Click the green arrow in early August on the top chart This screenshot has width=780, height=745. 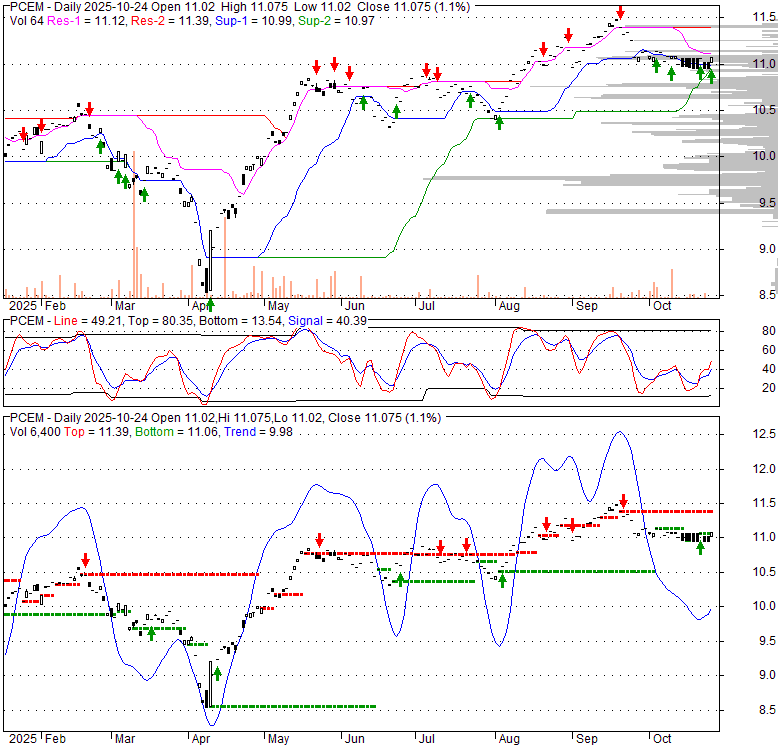point(499,122)
